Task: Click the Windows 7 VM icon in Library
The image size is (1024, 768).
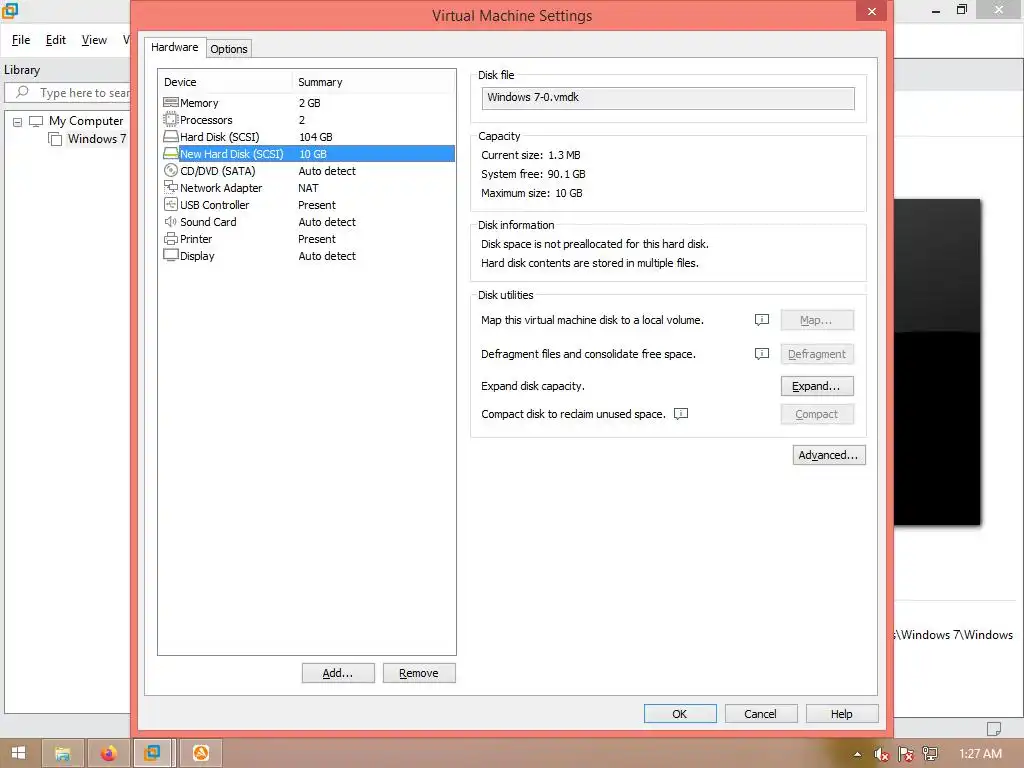Action: click(56, 139)
